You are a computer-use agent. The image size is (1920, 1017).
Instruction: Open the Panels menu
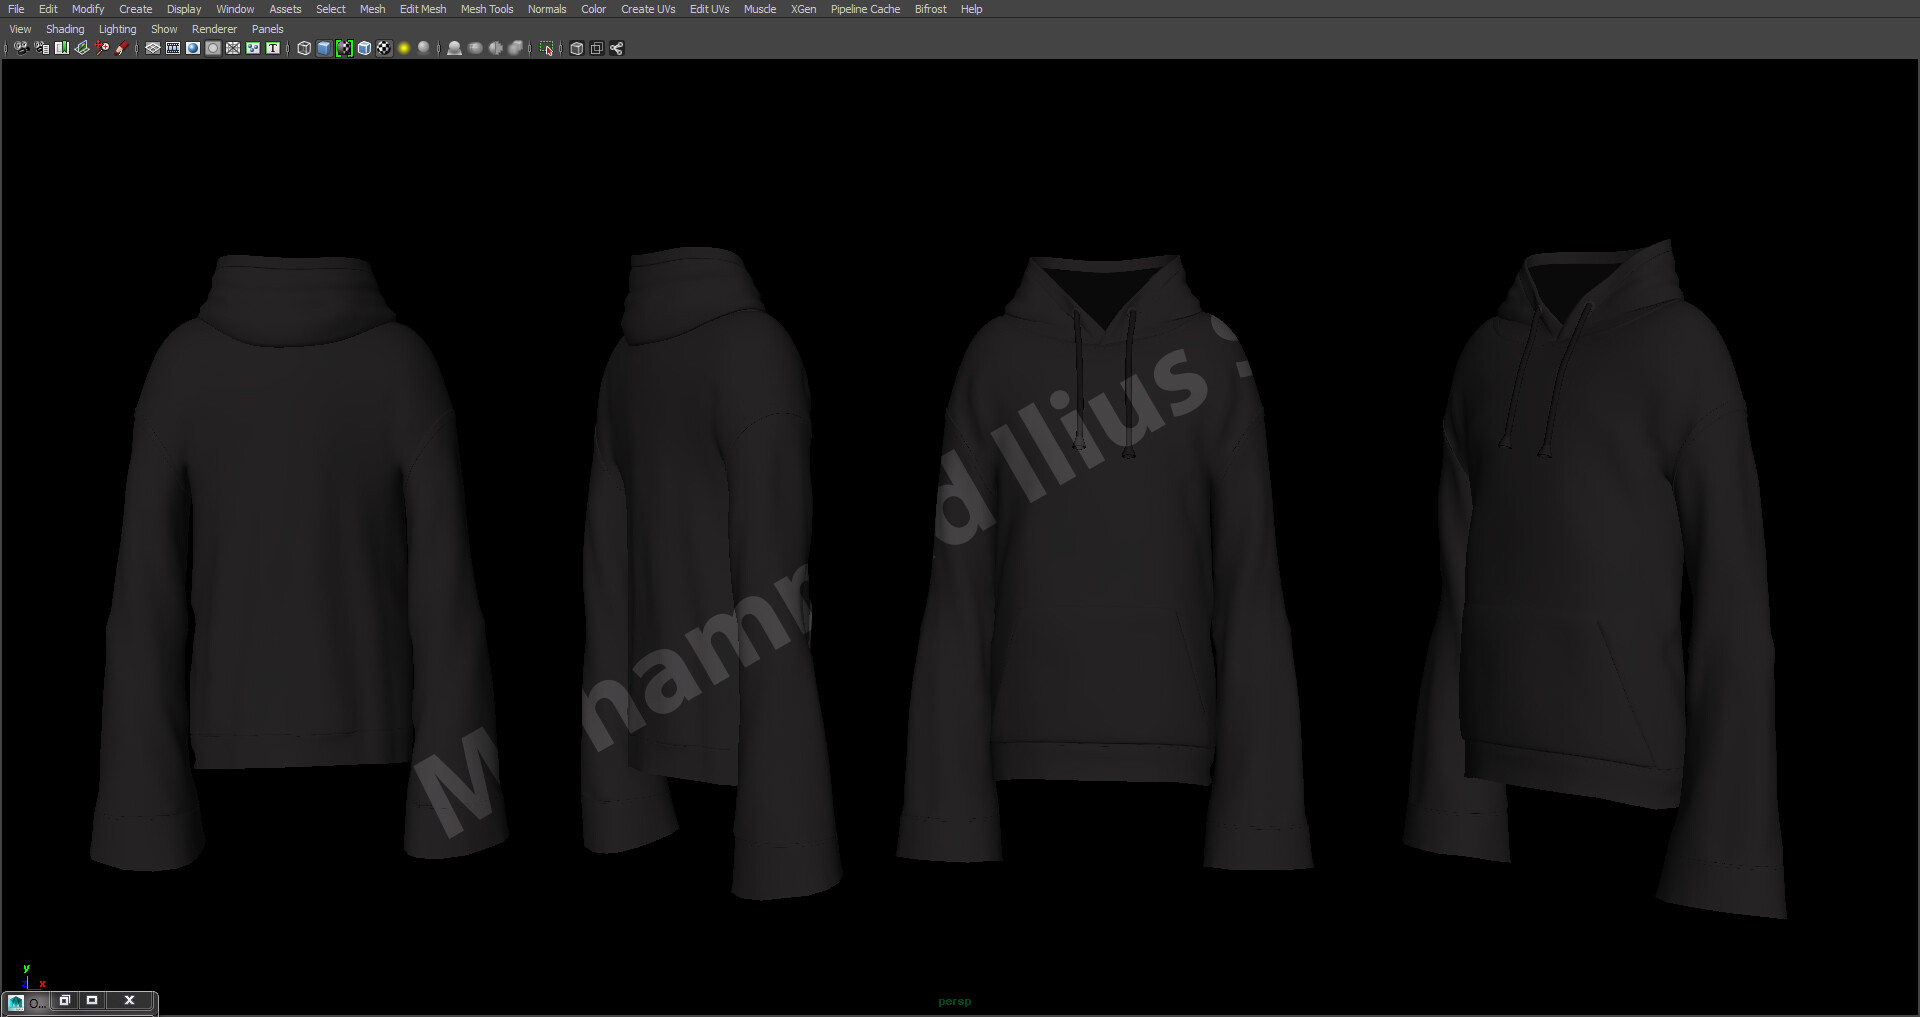pyautogui.click(x=266, y=29)
